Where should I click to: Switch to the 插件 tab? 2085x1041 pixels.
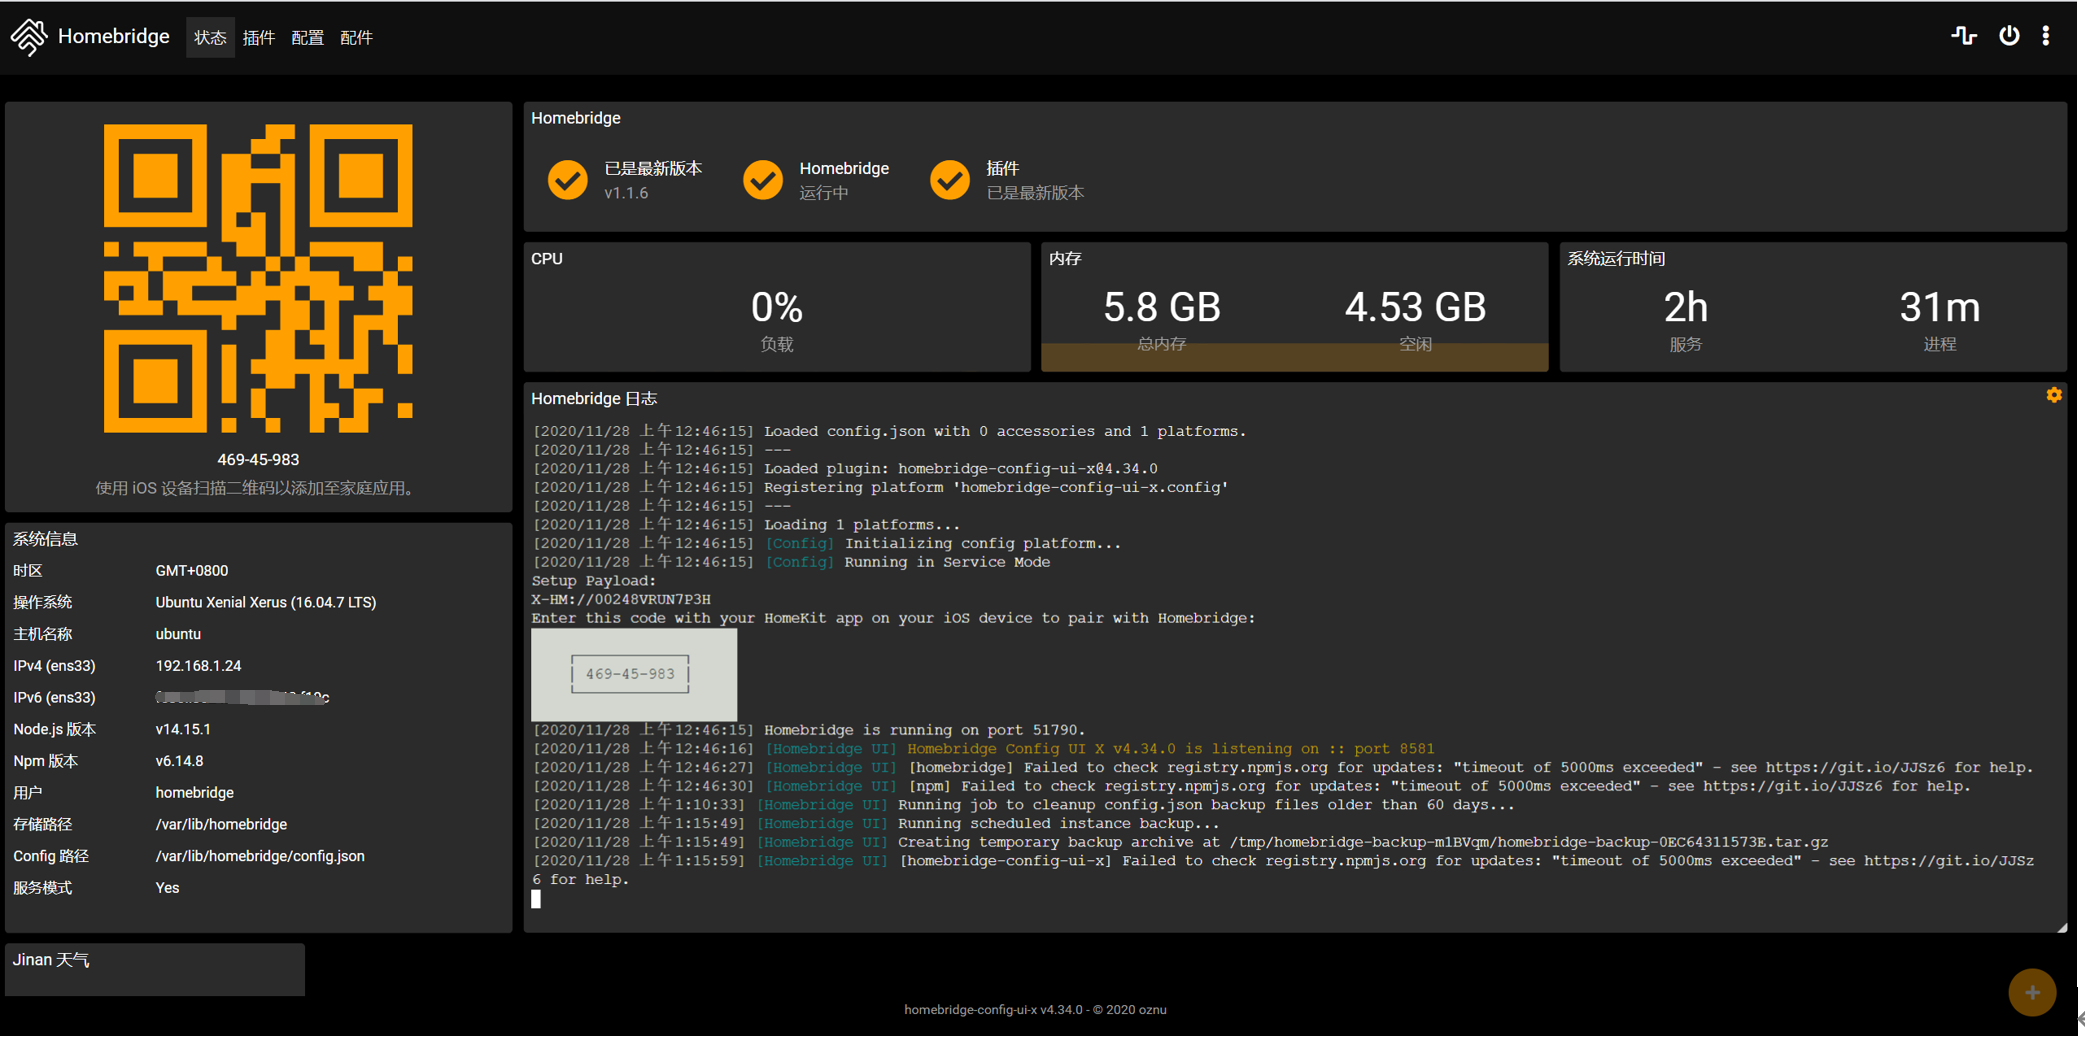[x=259, y=37]
